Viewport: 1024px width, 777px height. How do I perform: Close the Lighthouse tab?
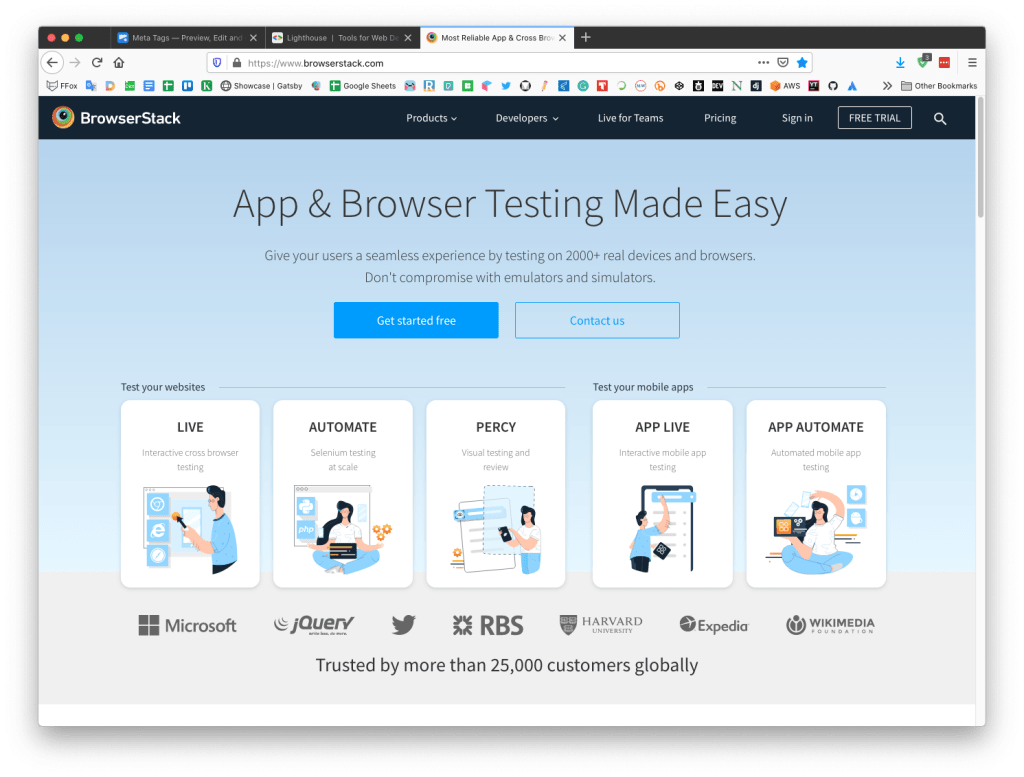408,38
